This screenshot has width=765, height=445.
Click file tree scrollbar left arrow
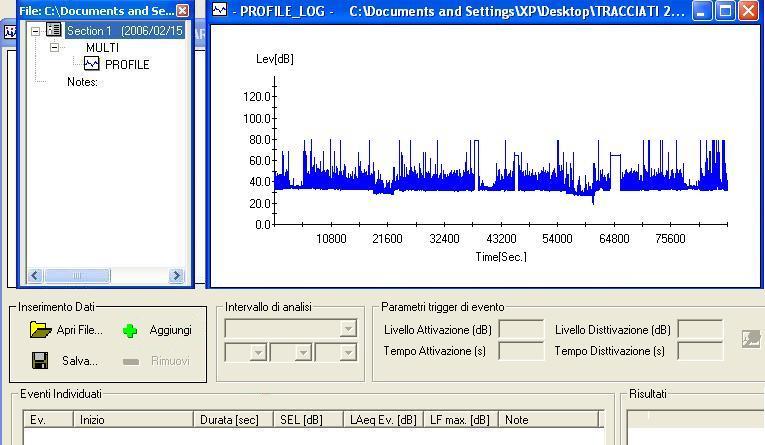point(35,276)
